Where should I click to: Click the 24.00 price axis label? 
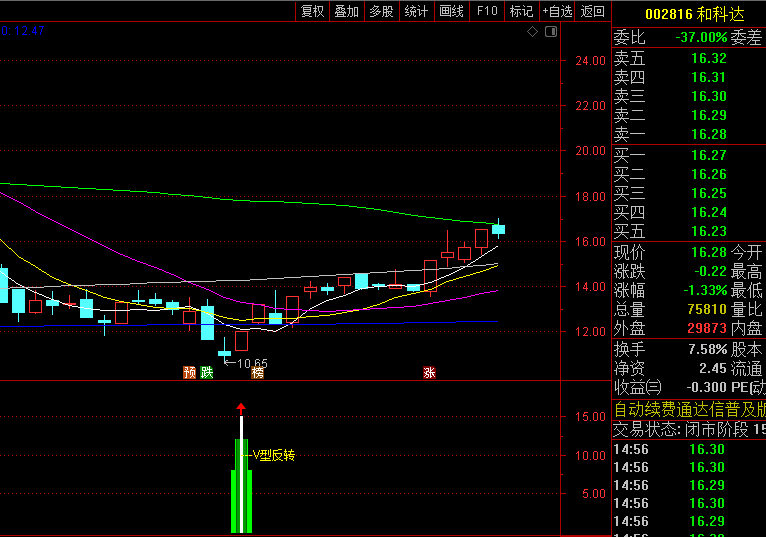(x=590, y=61)
